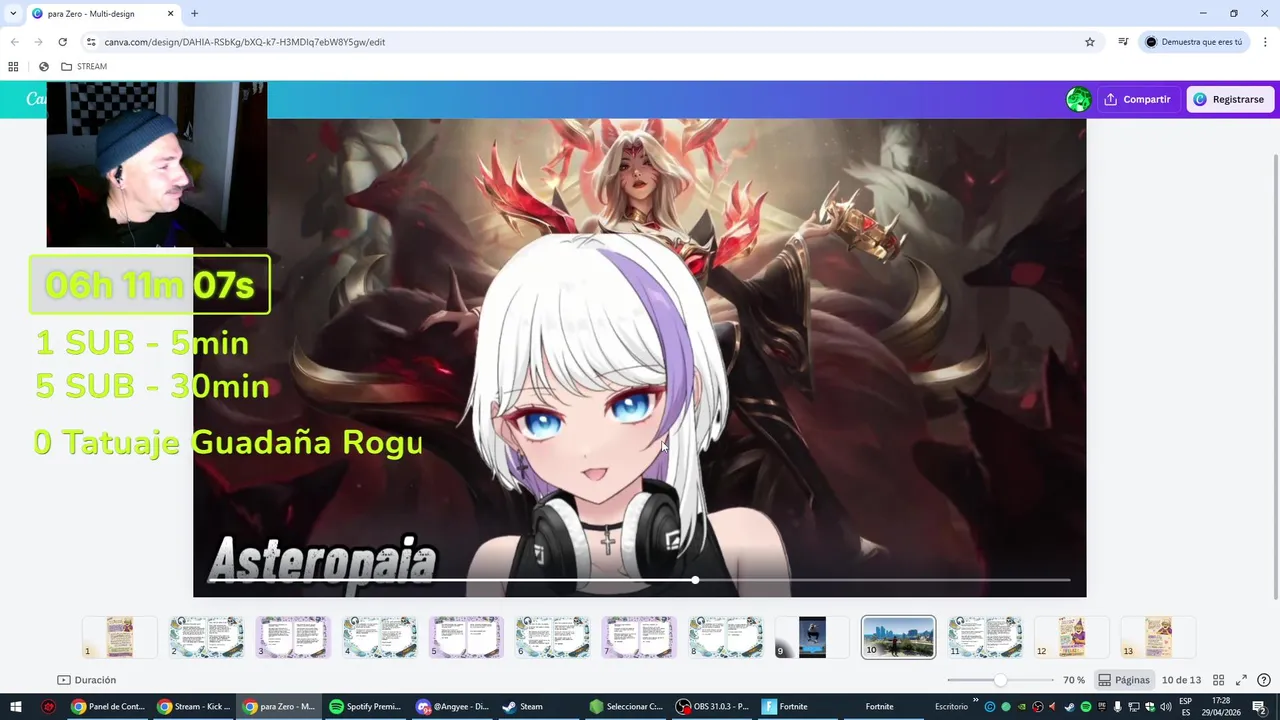This screenshot has width=1280, height=720.
Task: Open the grid view icon
Action: (1218, 680)
